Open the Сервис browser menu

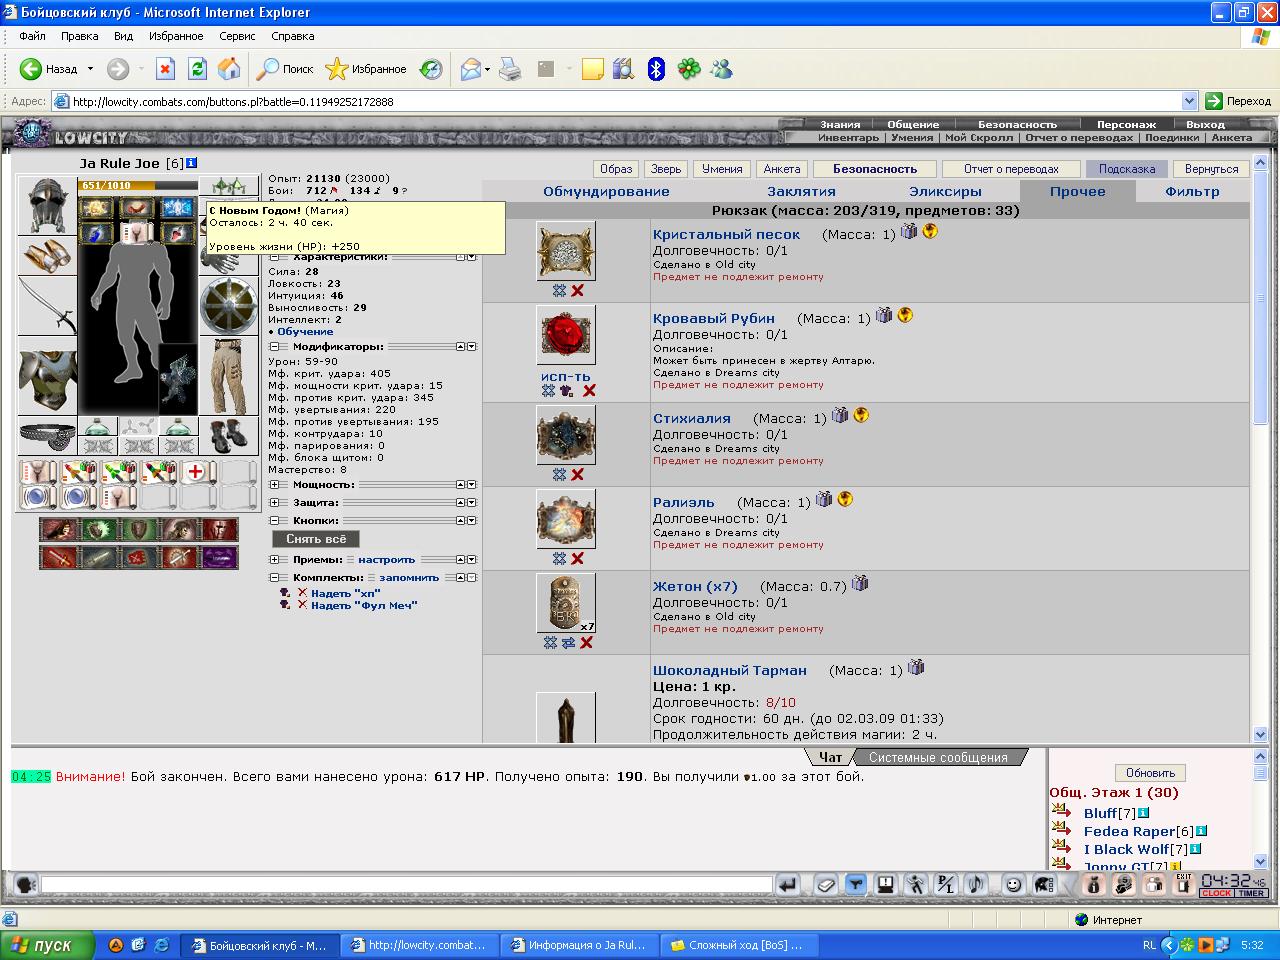pos(237,36)
